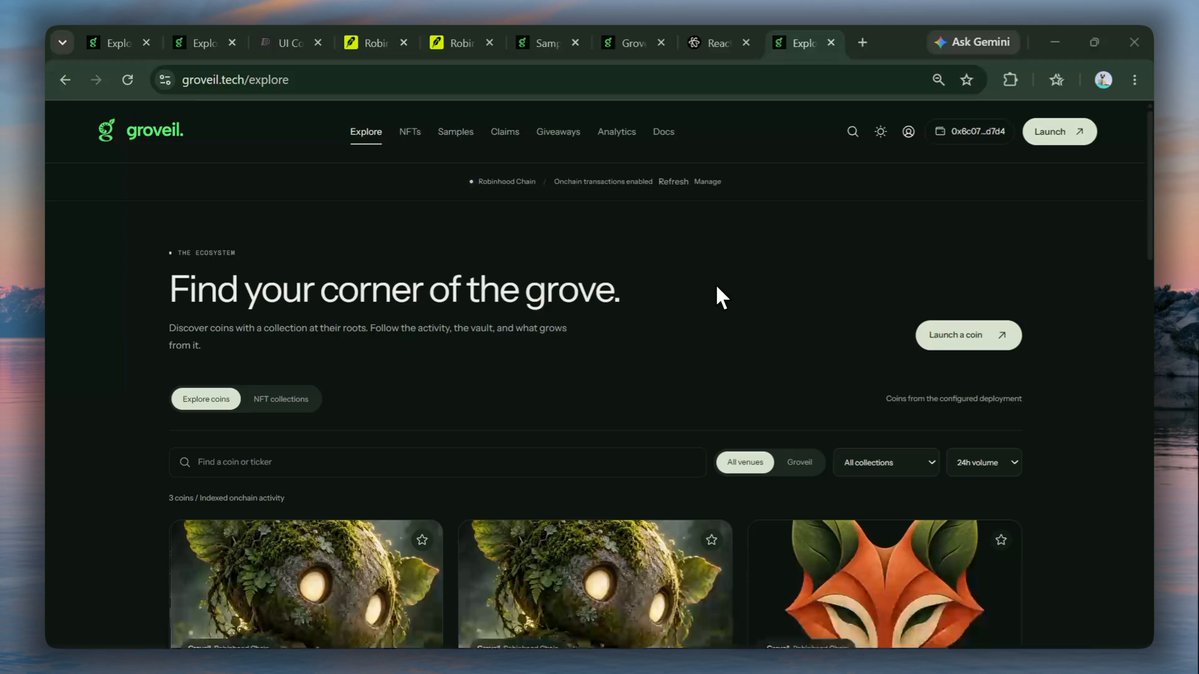1199x674 pixels.
Task: Add a new browser tab
Action: pyautogui.click(x=863, y=43)
